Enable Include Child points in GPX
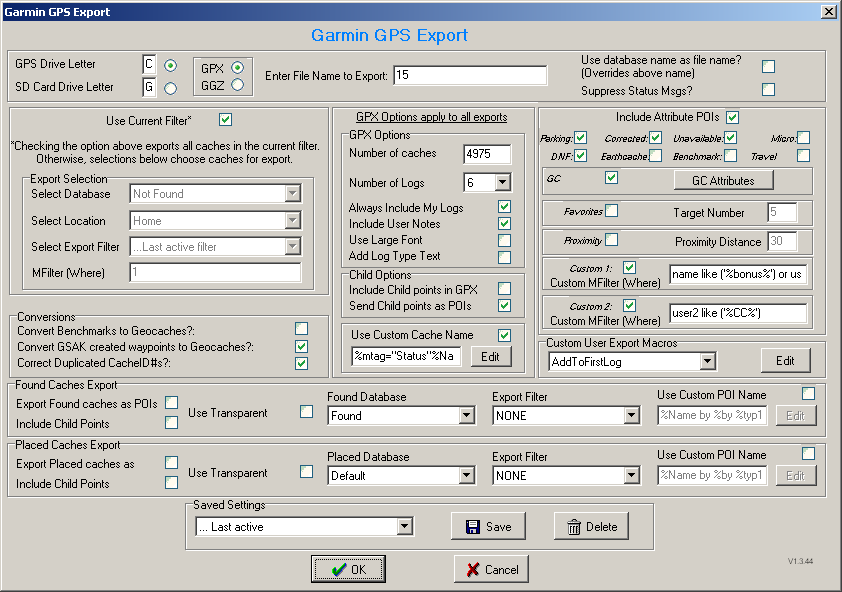 [504, 288]
